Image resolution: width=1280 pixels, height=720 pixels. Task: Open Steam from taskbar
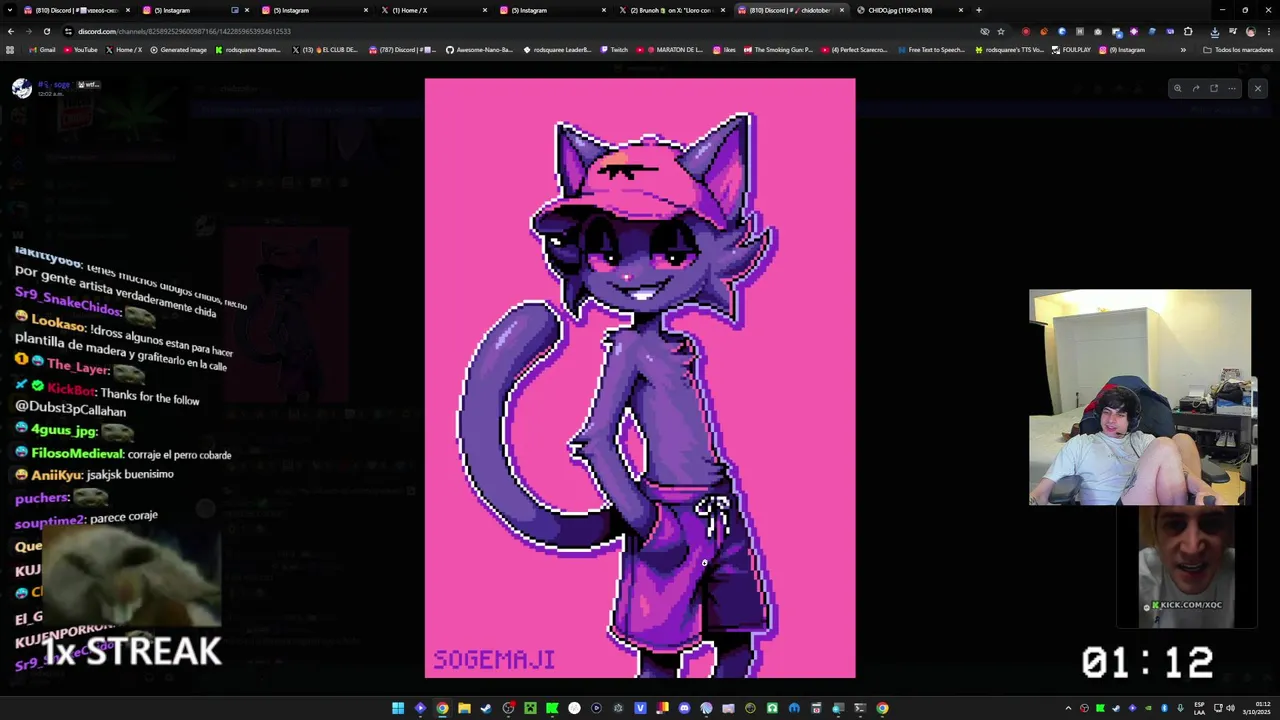click(486, 708)
